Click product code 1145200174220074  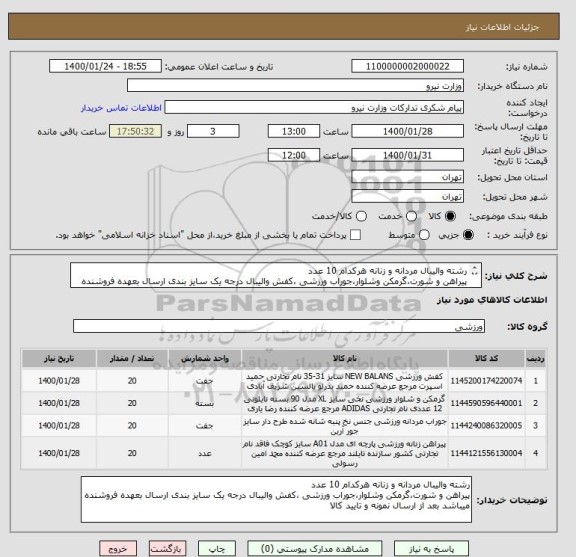pyautogui.click(x=486, y=381)
